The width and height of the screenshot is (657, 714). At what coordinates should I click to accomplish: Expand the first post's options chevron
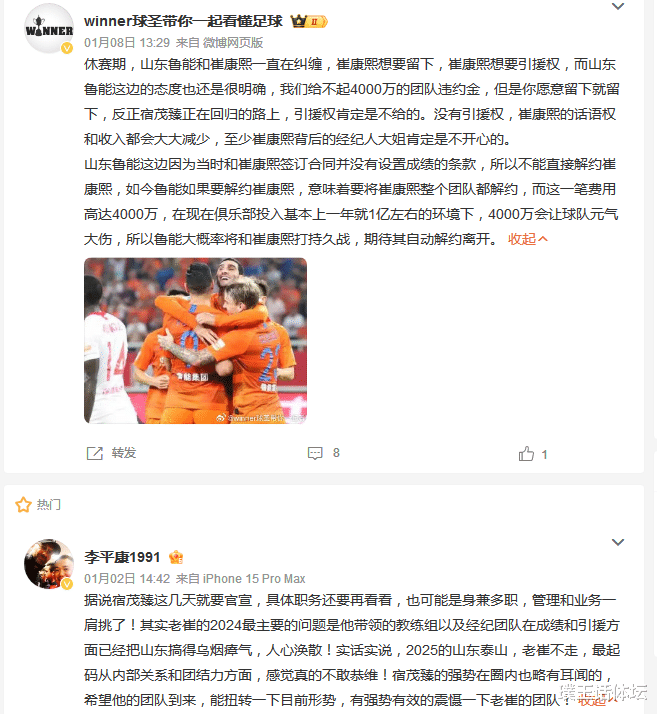618,6
